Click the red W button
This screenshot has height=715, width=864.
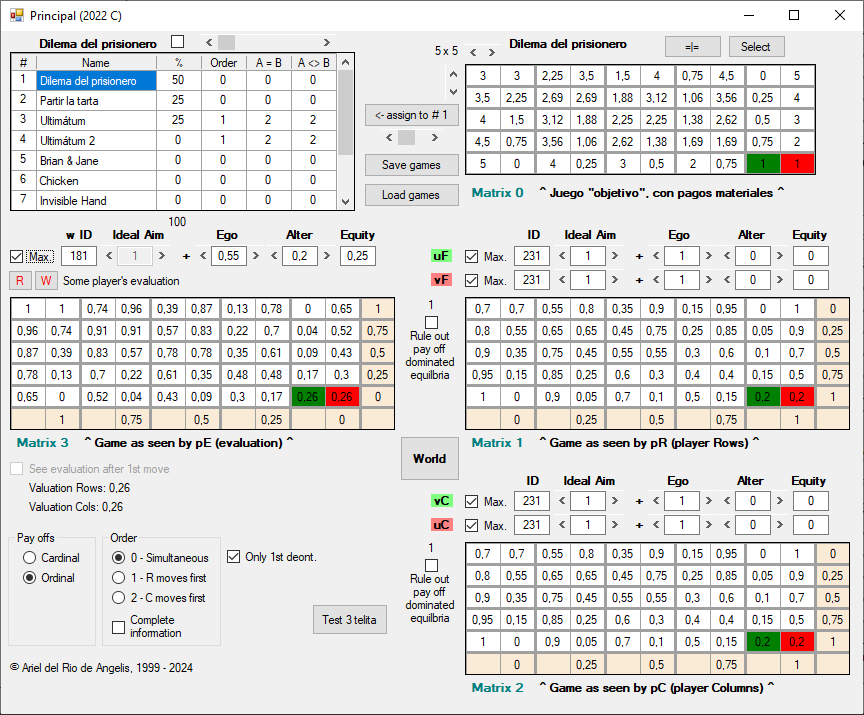[x=46, y=280]
